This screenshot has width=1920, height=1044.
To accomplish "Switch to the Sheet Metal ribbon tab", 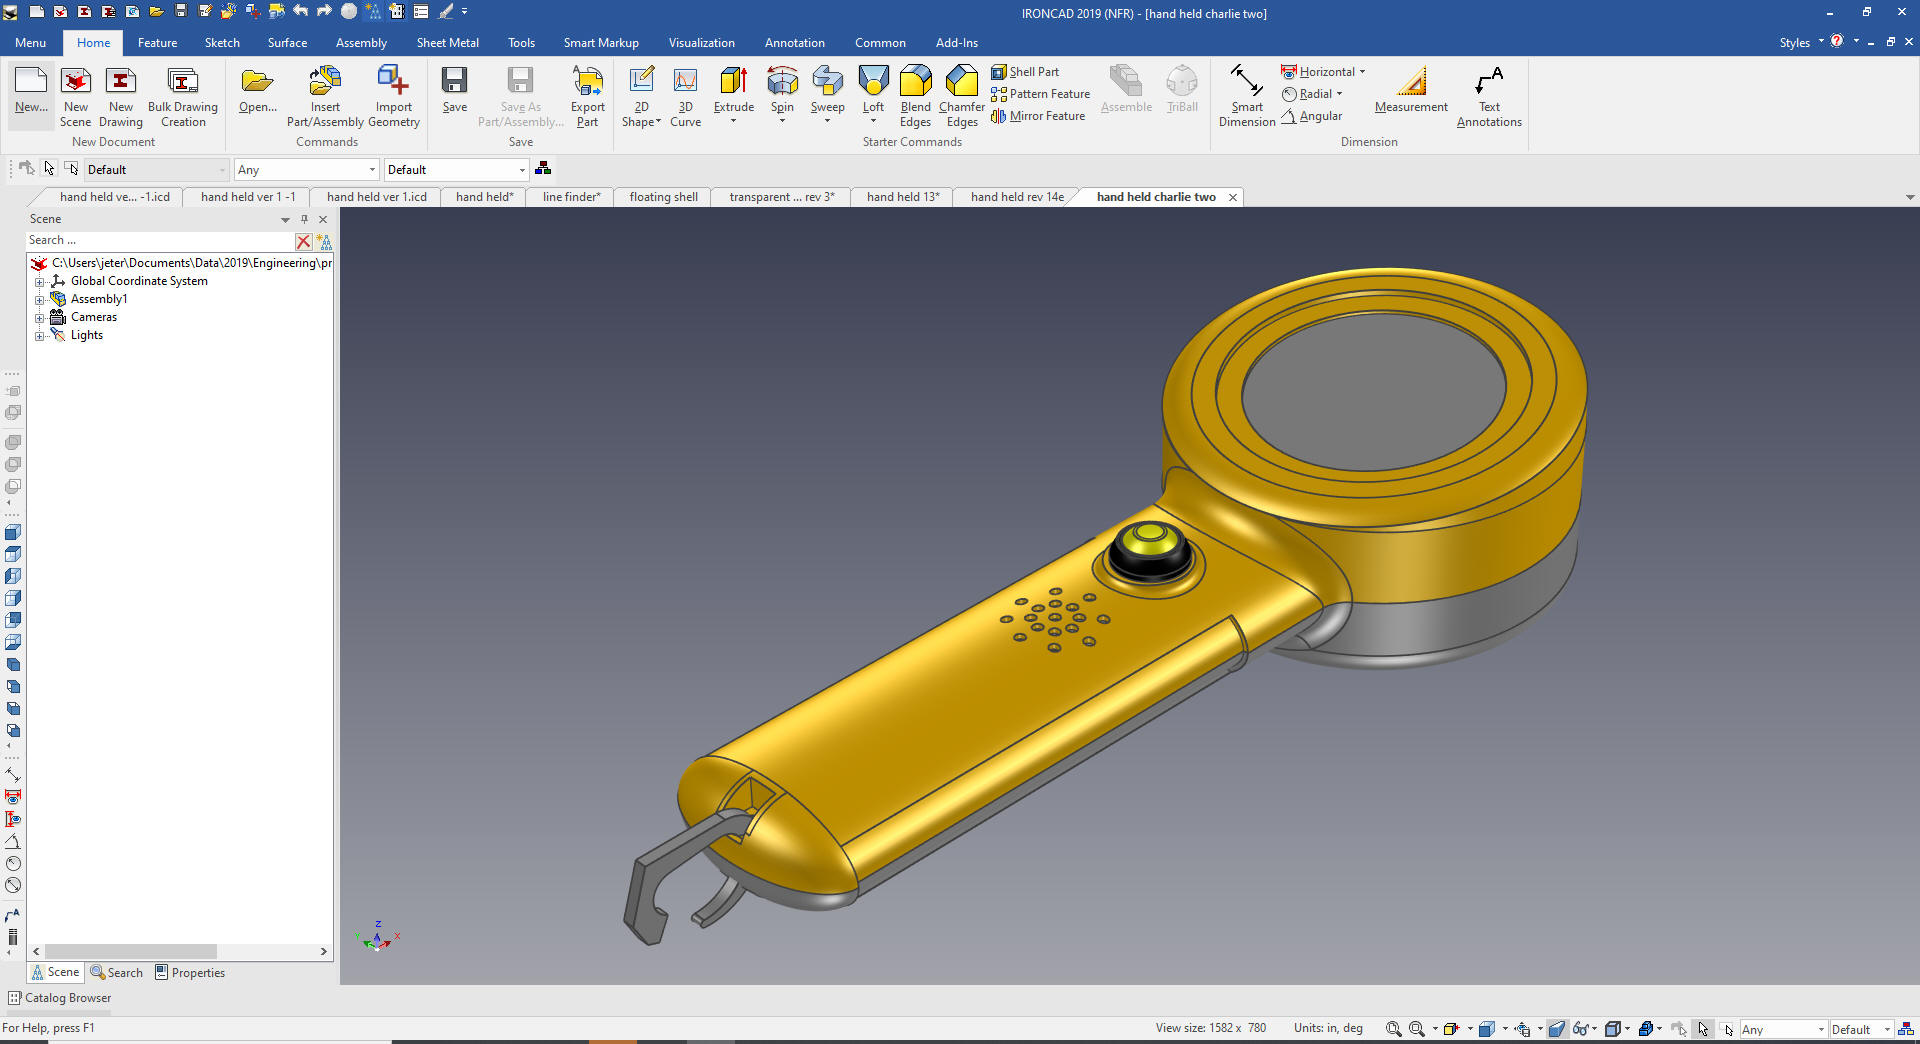I will [x=447, y=43].
